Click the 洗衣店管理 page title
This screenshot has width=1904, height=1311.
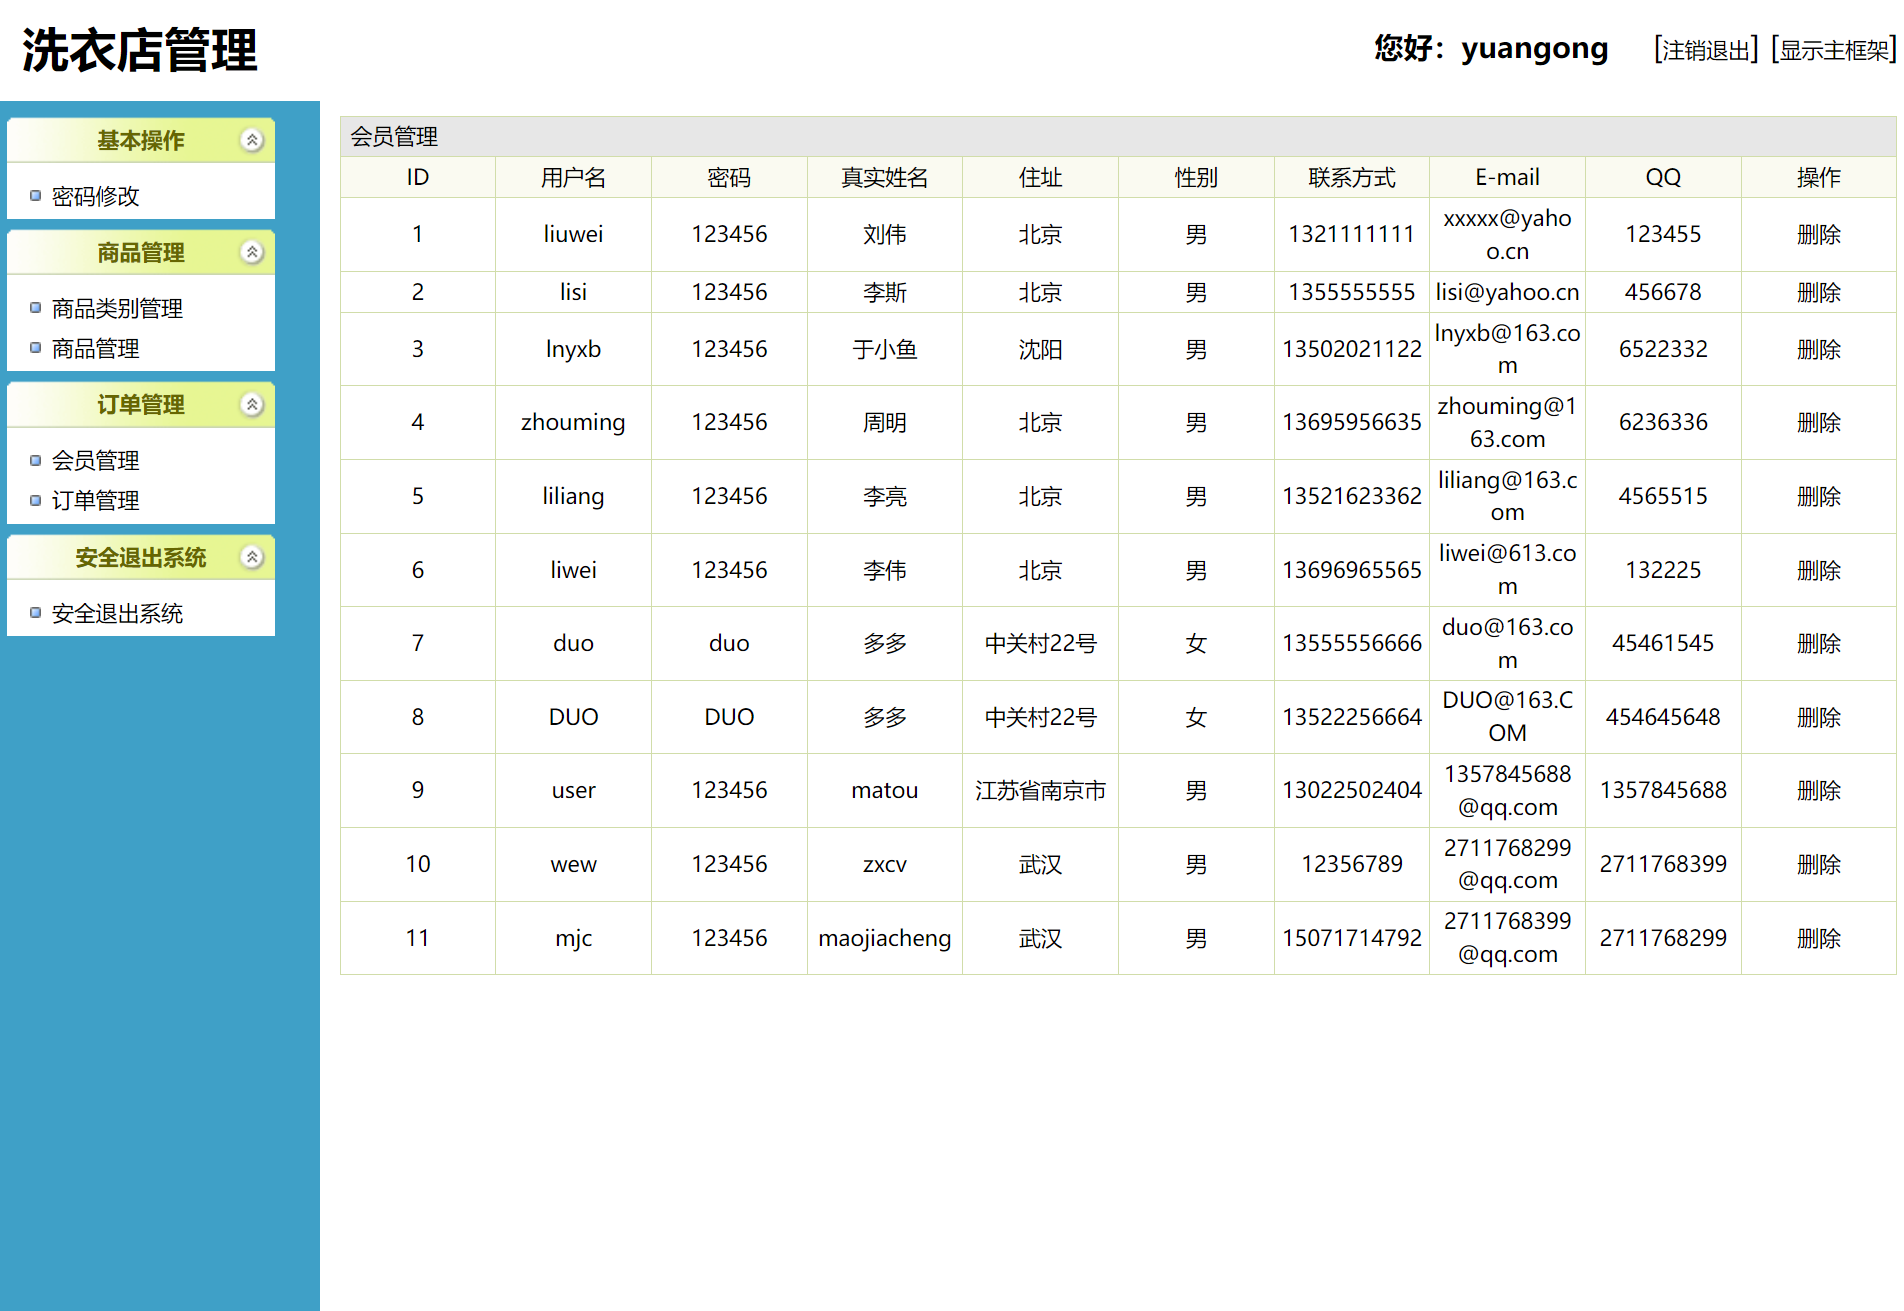pyautogui.click(x=140, y=51)
